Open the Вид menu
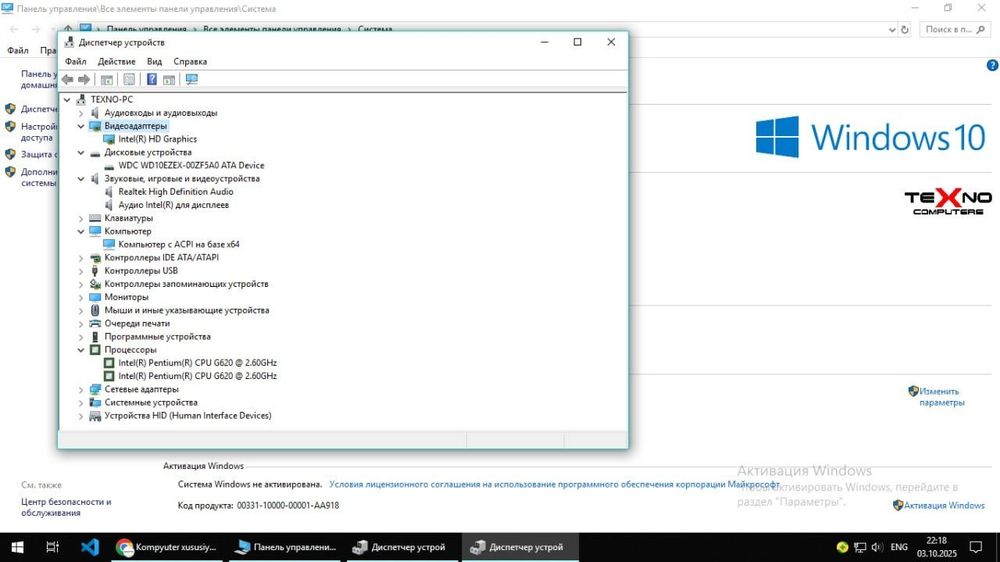The width and height of the screenshot is (1000, 562). tap(154, 62)
